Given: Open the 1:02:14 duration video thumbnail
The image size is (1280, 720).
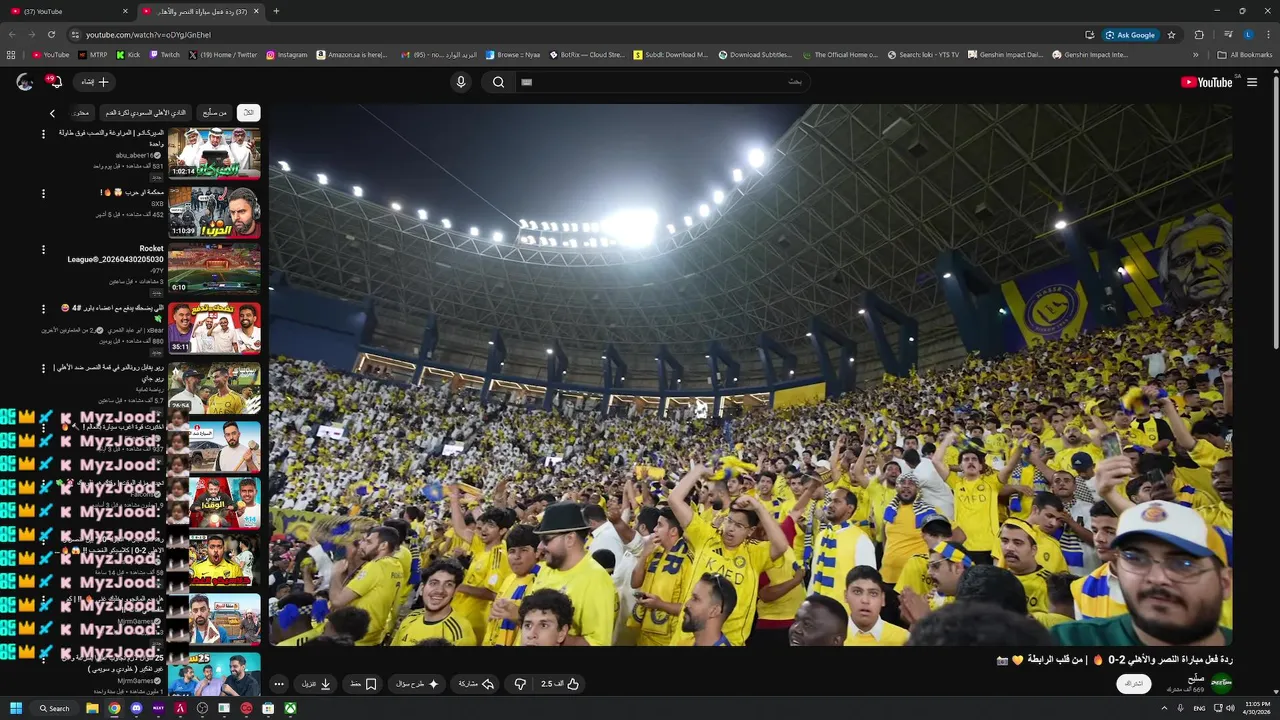Looking at the screenshot, I should point(214,152).
